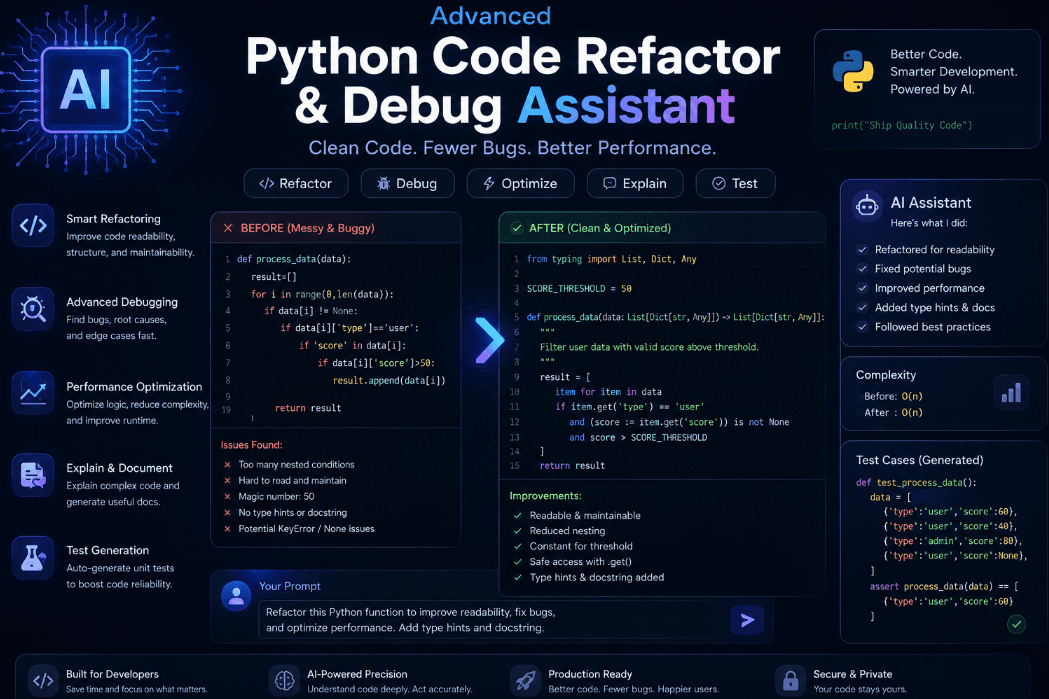
Task: Click the Built for Developers title
Action: click(112, 674)
